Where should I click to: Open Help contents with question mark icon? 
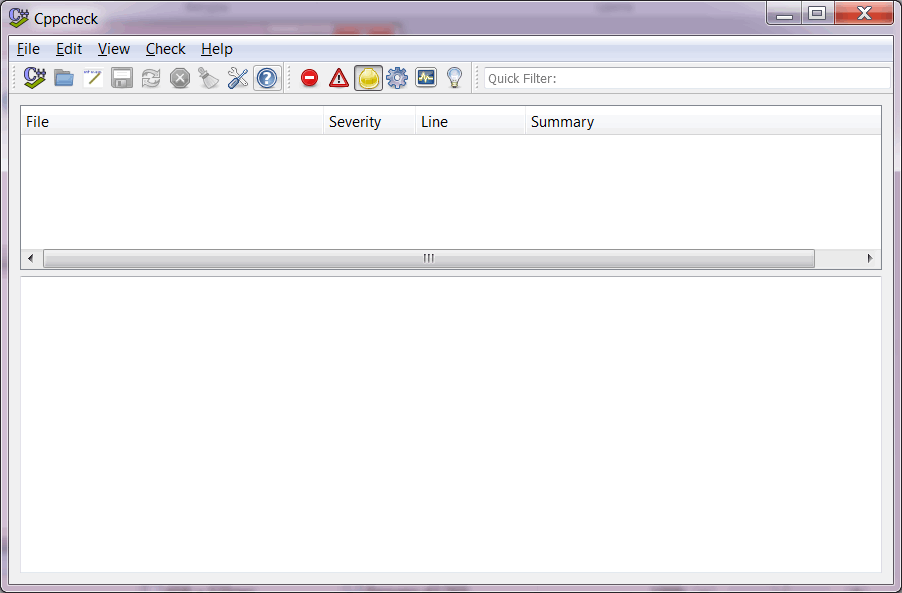(x=267, y=78)
